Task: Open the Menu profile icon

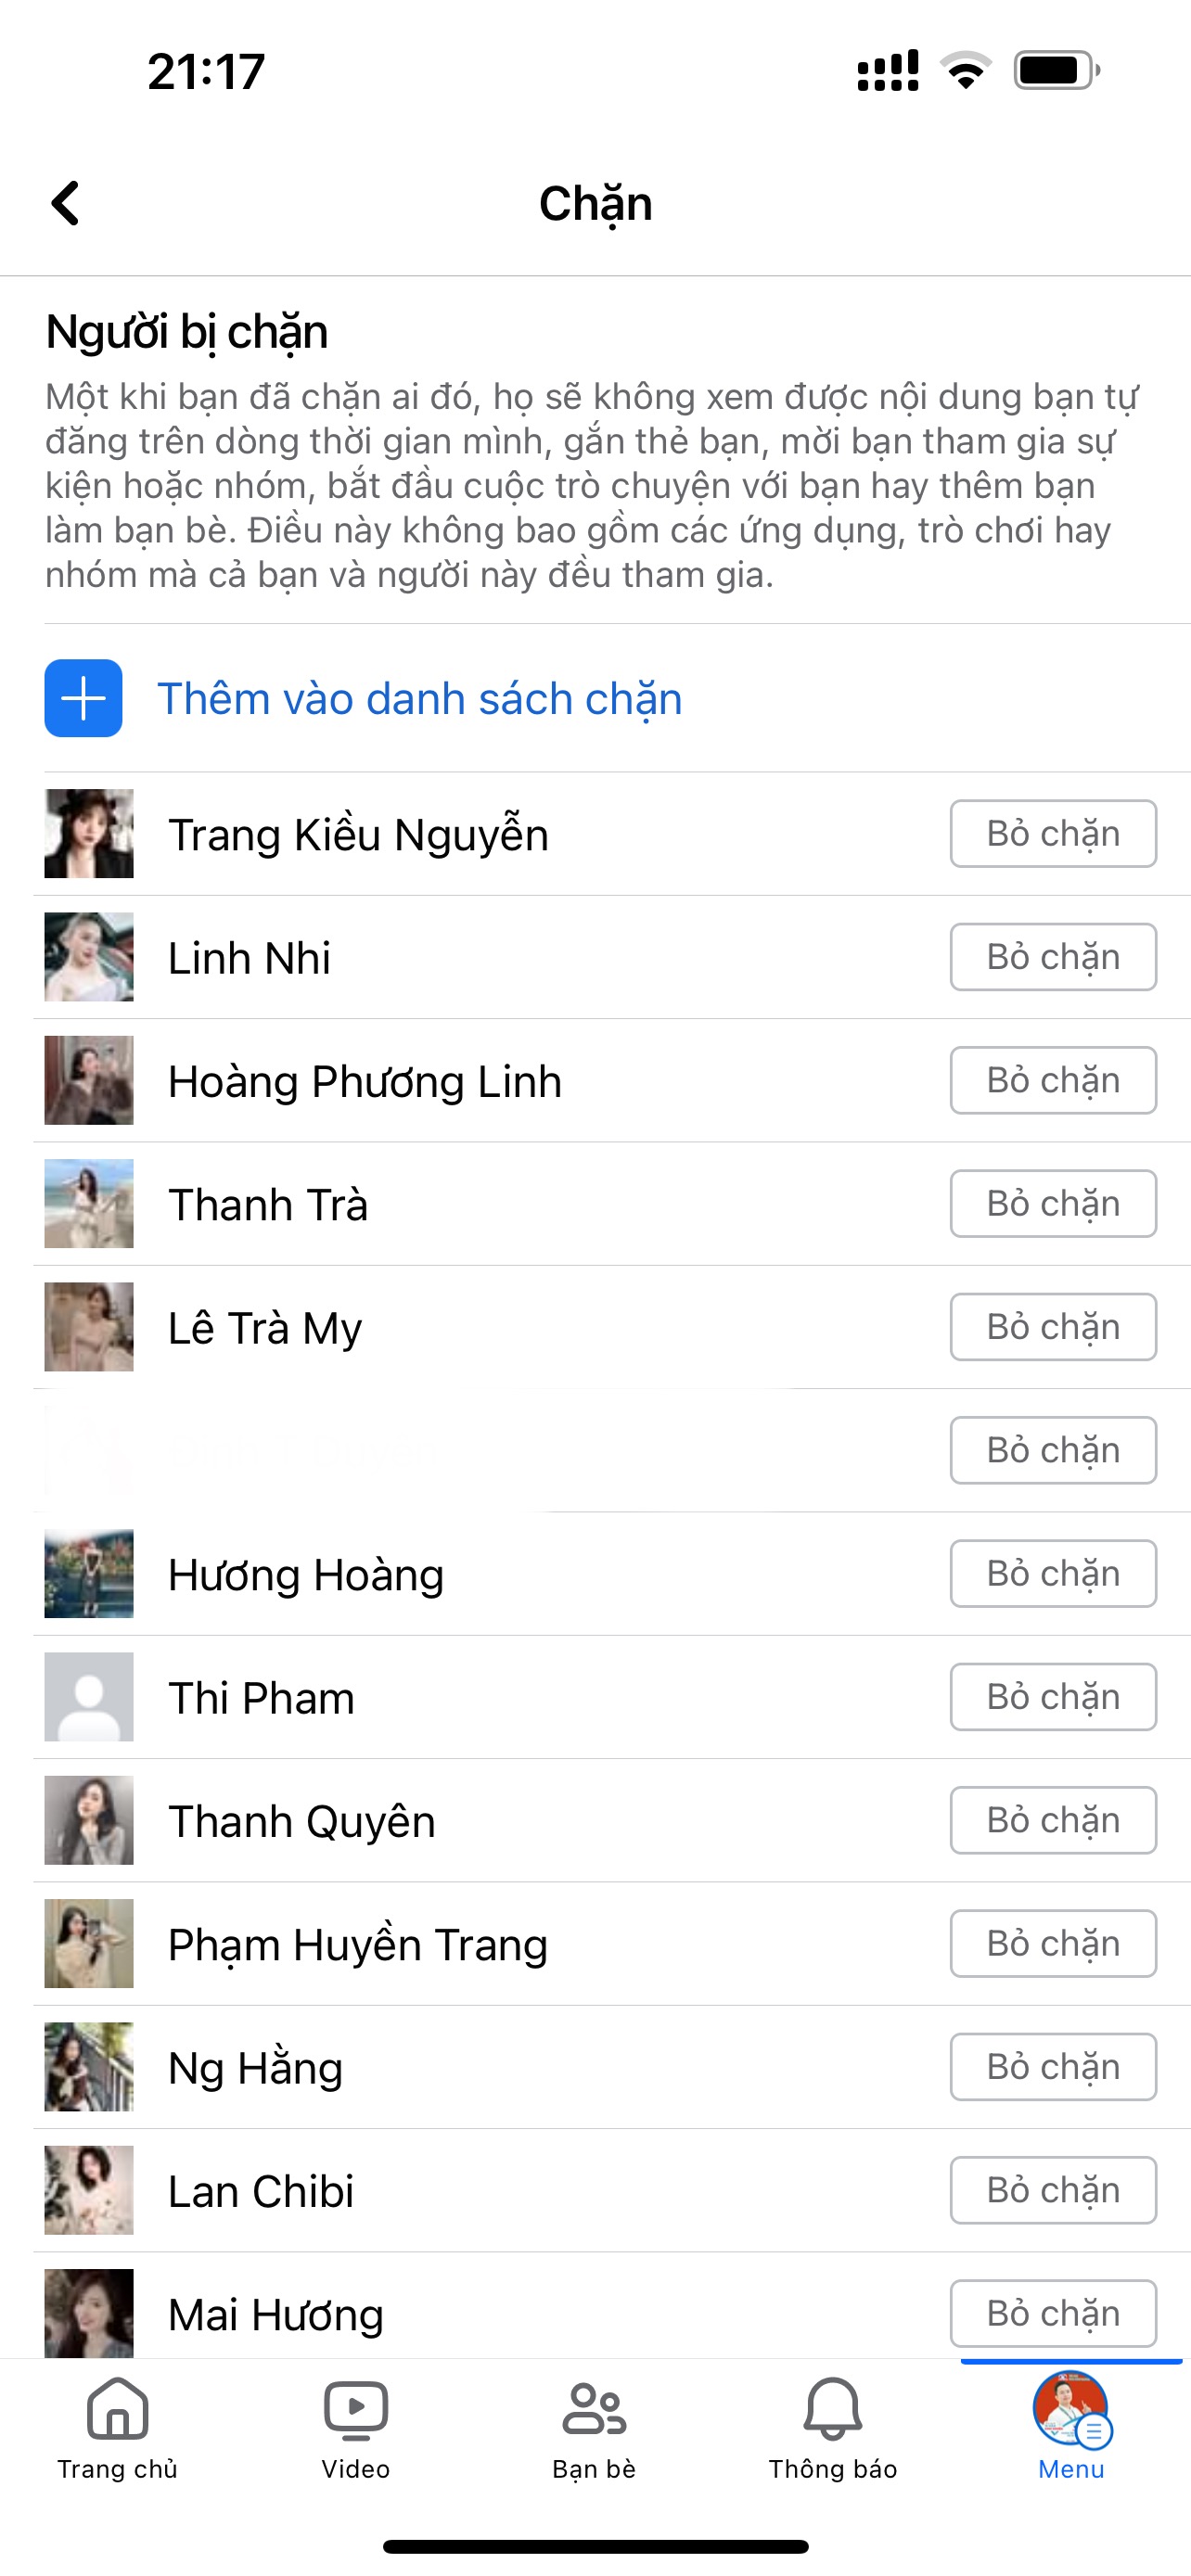Action: 1071,2408
